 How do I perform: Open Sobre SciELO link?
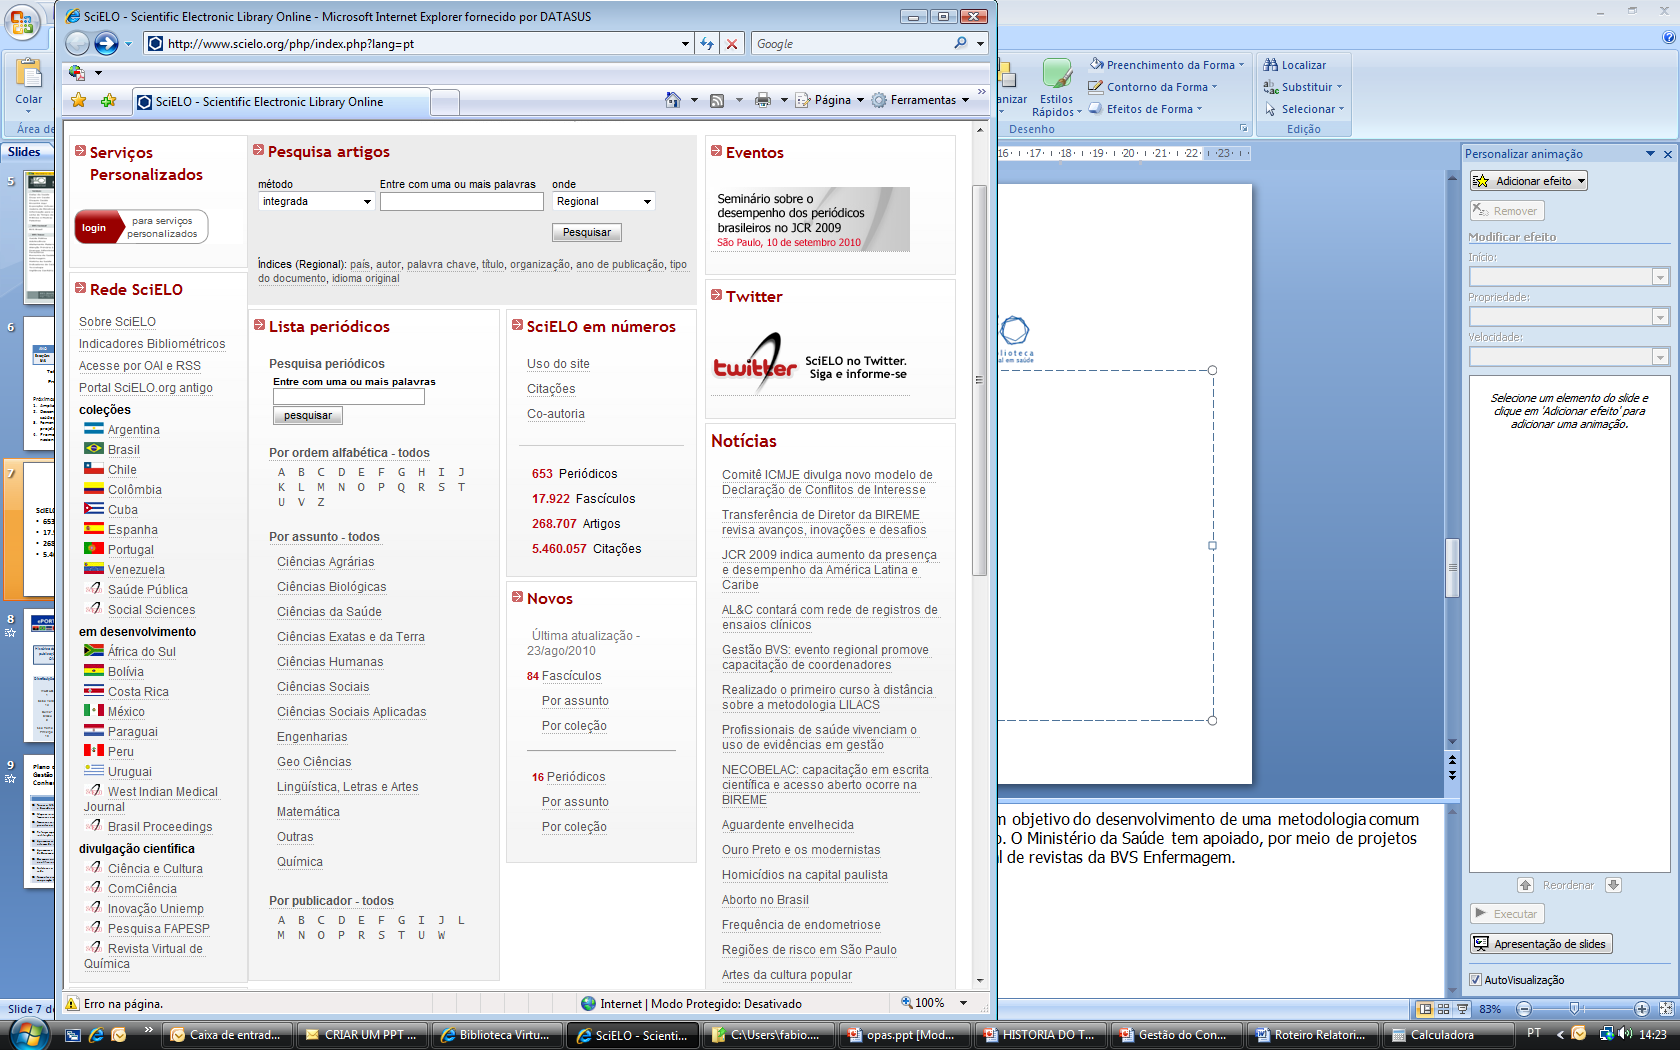[117, 322]
